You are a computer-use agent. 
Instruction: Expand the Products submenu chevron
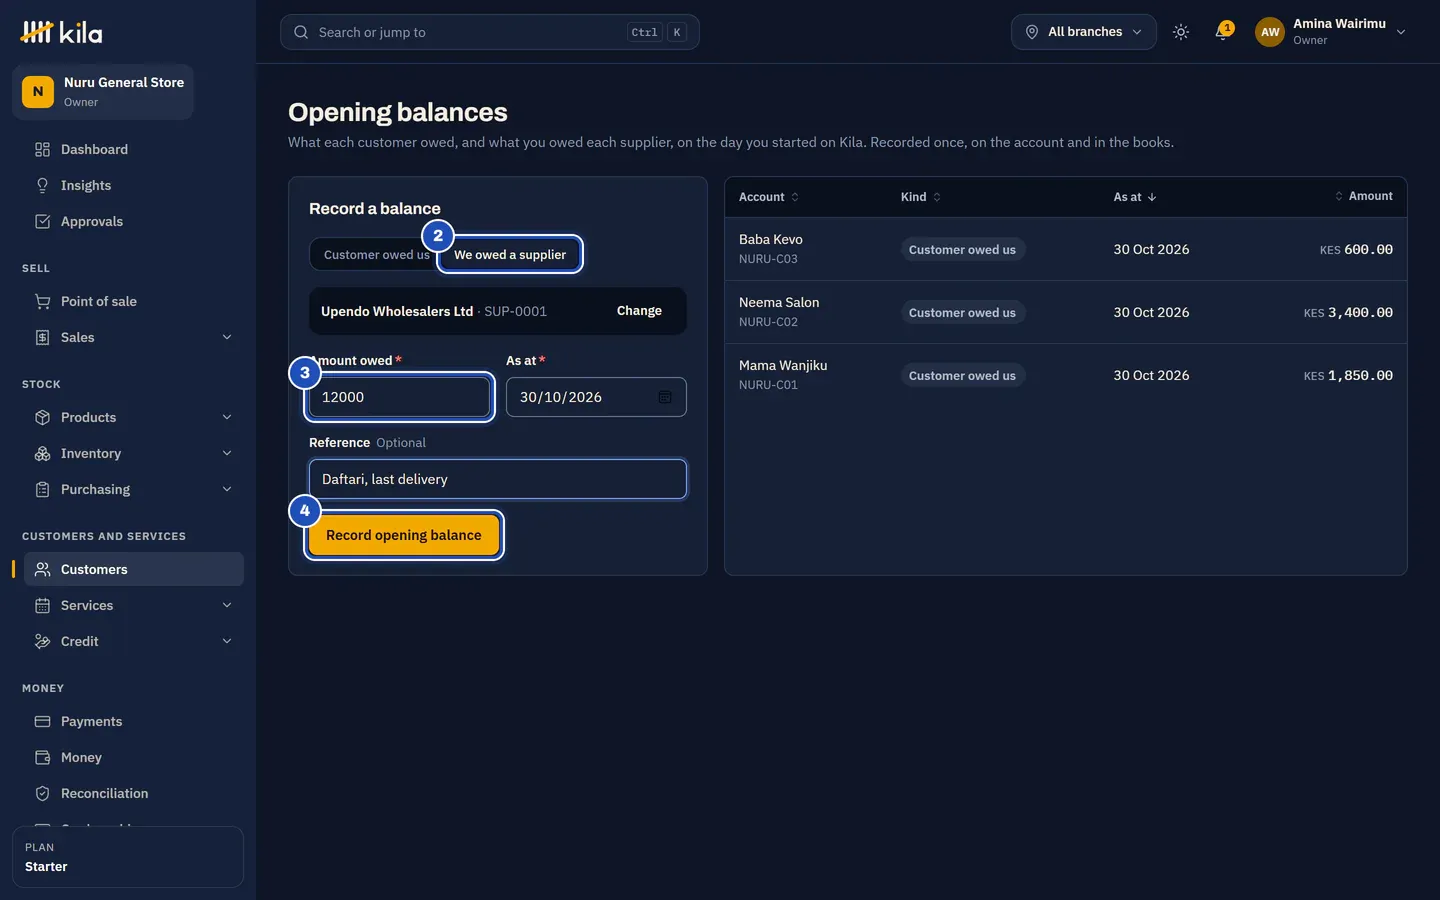[x=227, y=417]
